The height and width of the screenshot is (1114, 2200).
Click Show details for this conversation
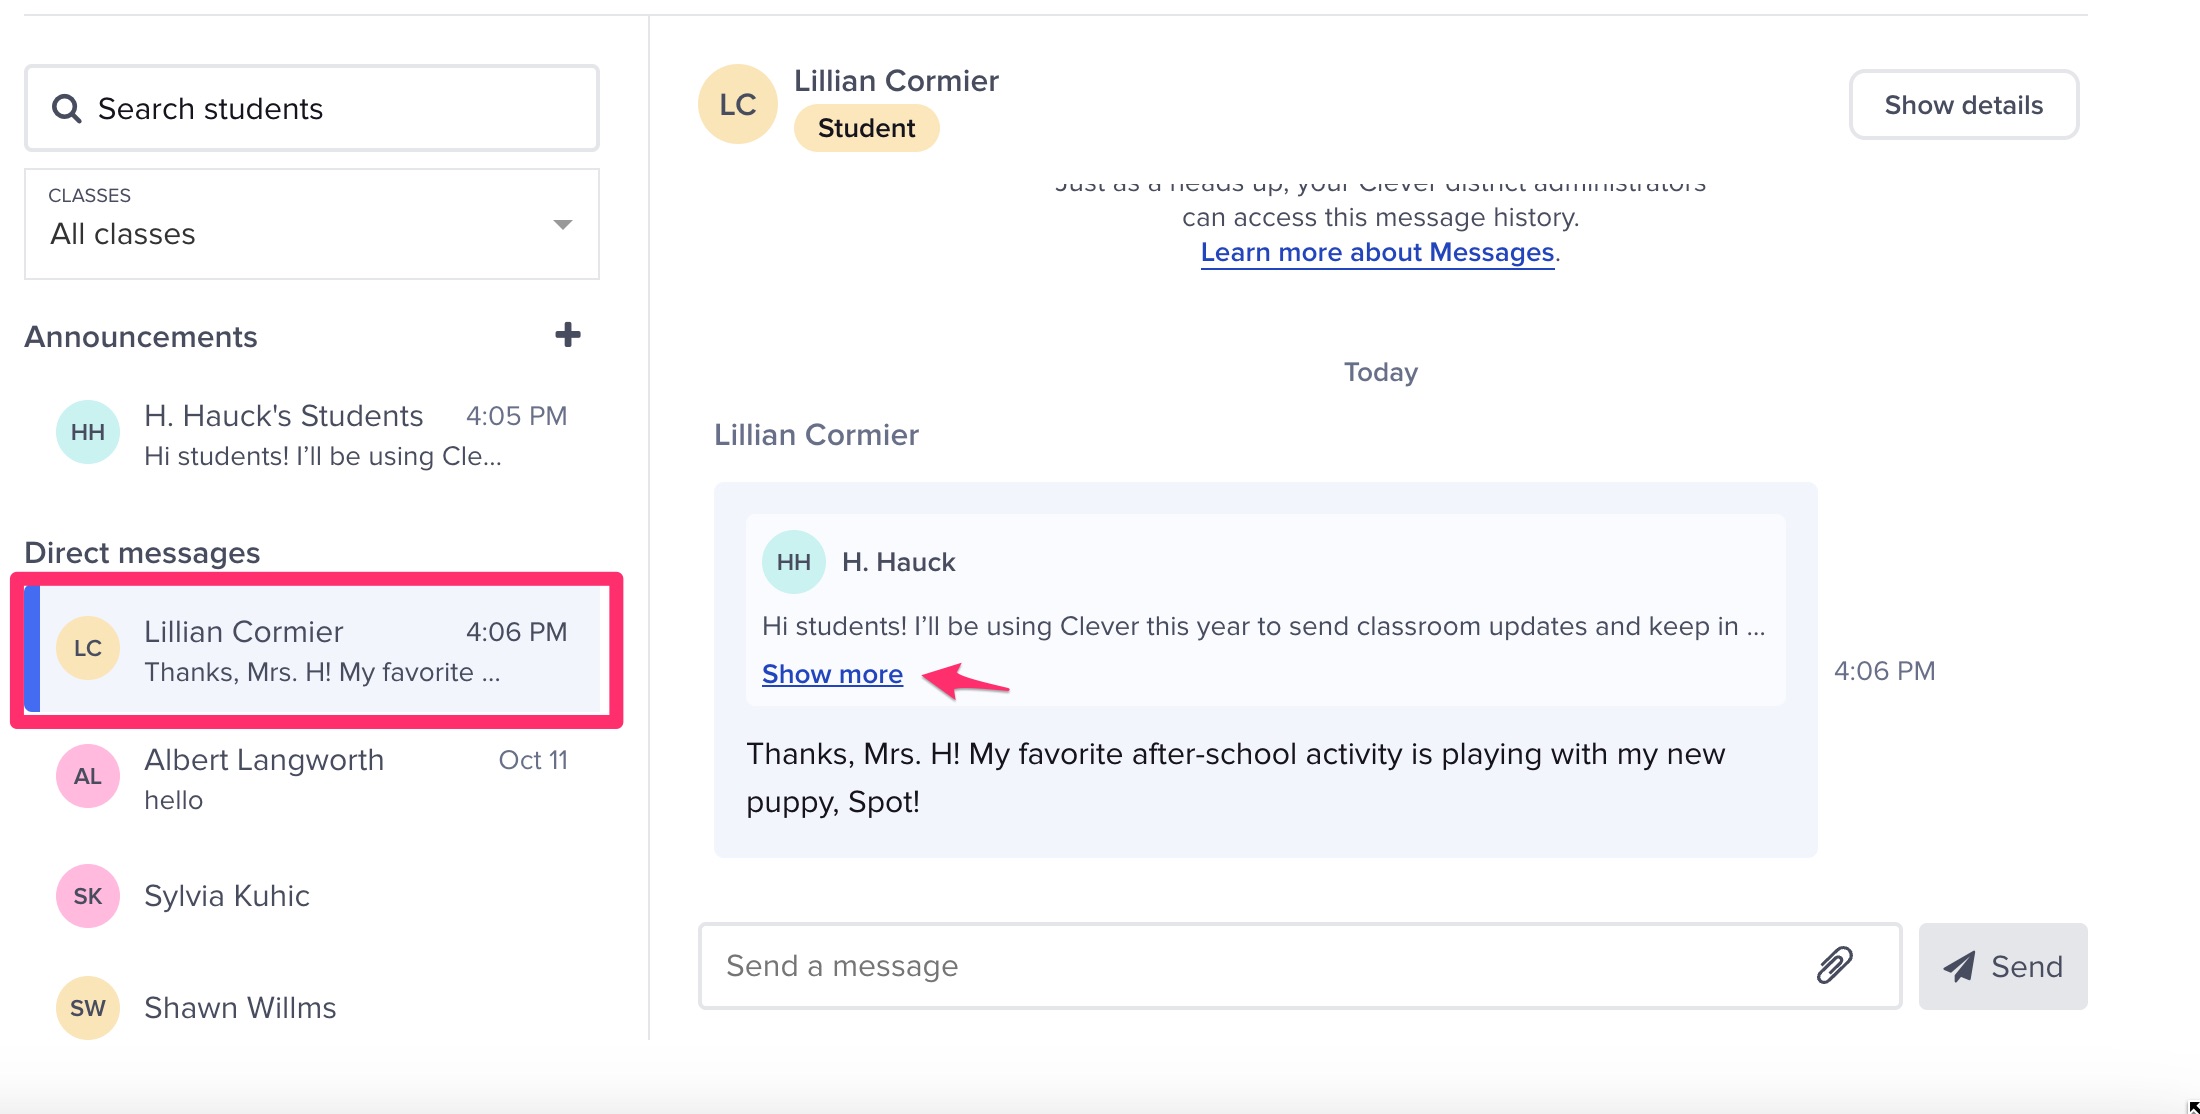(x=1963, y=104)
